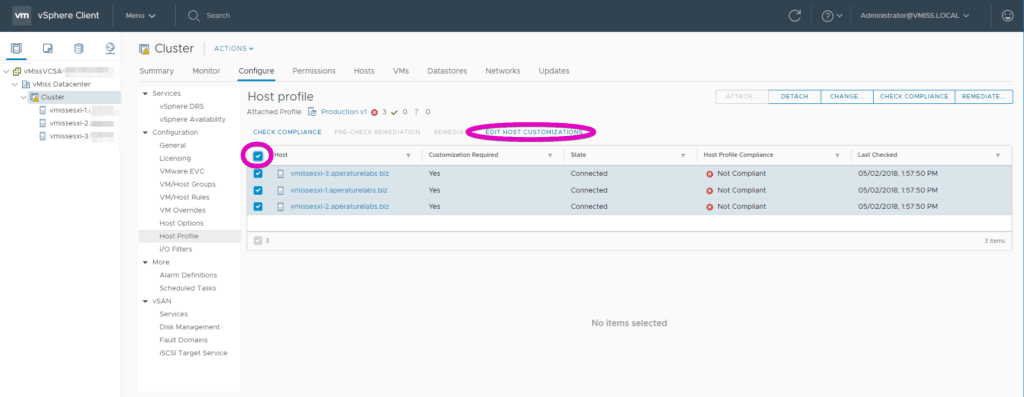Image resolution: width=1024 pixels, height=397 pixels.
Task: Collapse the vMiss Datacenter tree node
Action: coord(15,84)
